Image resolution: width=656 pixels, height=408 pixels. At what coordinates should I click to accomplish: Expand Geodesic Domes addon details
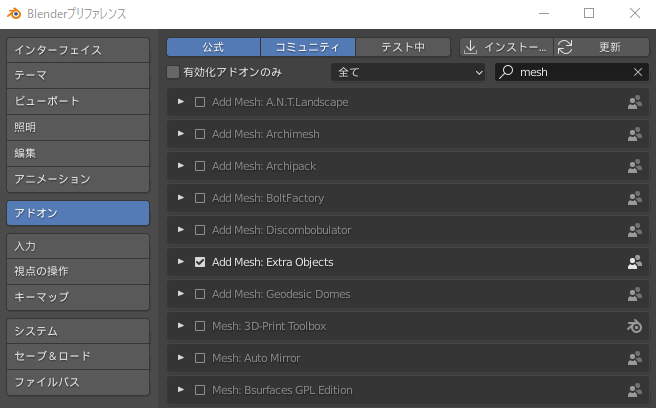(181, 294)
